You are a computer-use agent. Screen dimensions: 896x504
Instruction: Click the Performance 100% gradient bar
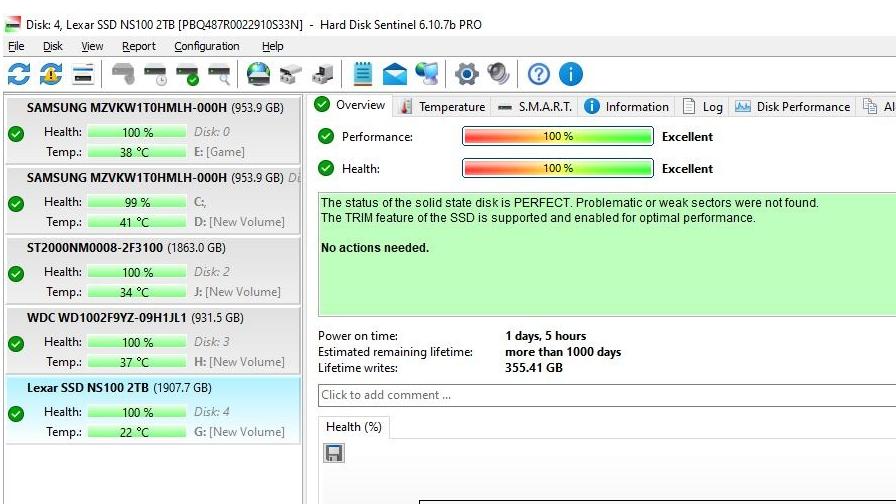tap(557, 137)
